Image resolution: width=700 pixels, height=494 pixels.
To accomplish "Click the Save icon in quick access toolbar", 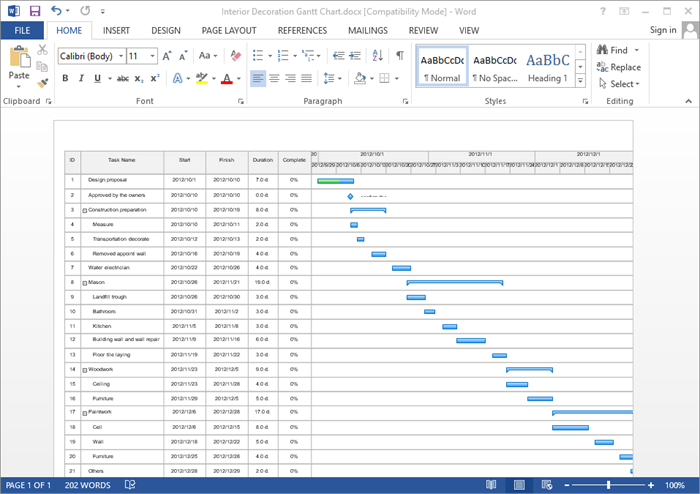I will coord(35,11).
